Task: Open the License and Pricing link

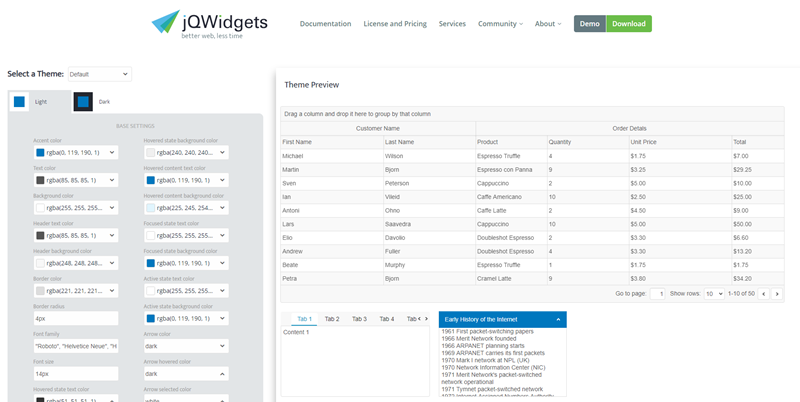Action: (x=395, y=24)
